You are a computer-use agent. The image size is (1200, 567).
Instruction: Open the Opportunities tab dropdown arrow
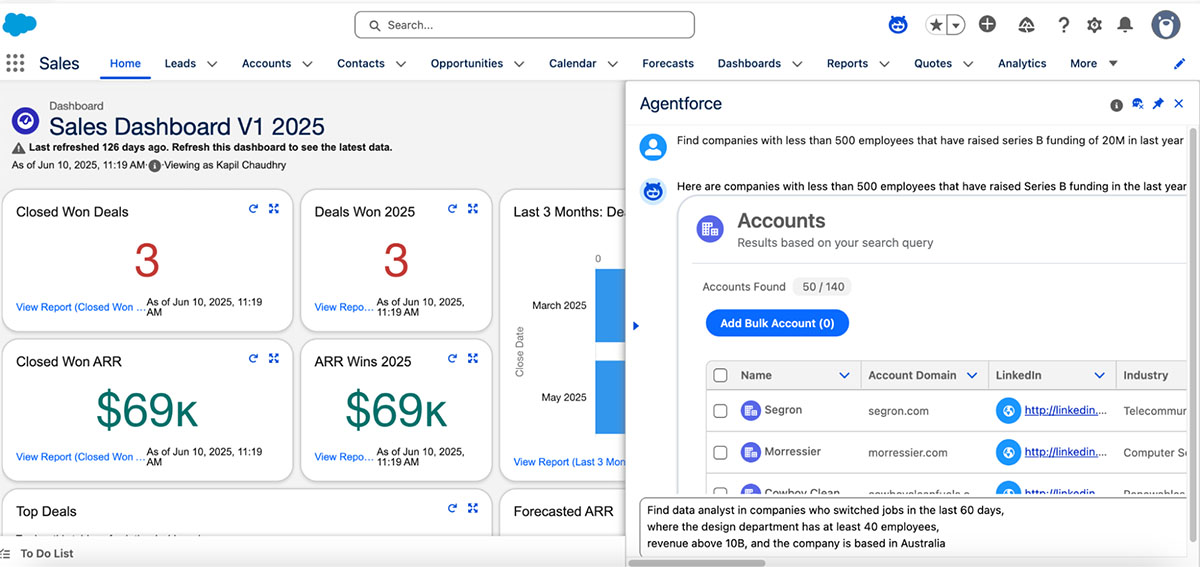point(519,64)
